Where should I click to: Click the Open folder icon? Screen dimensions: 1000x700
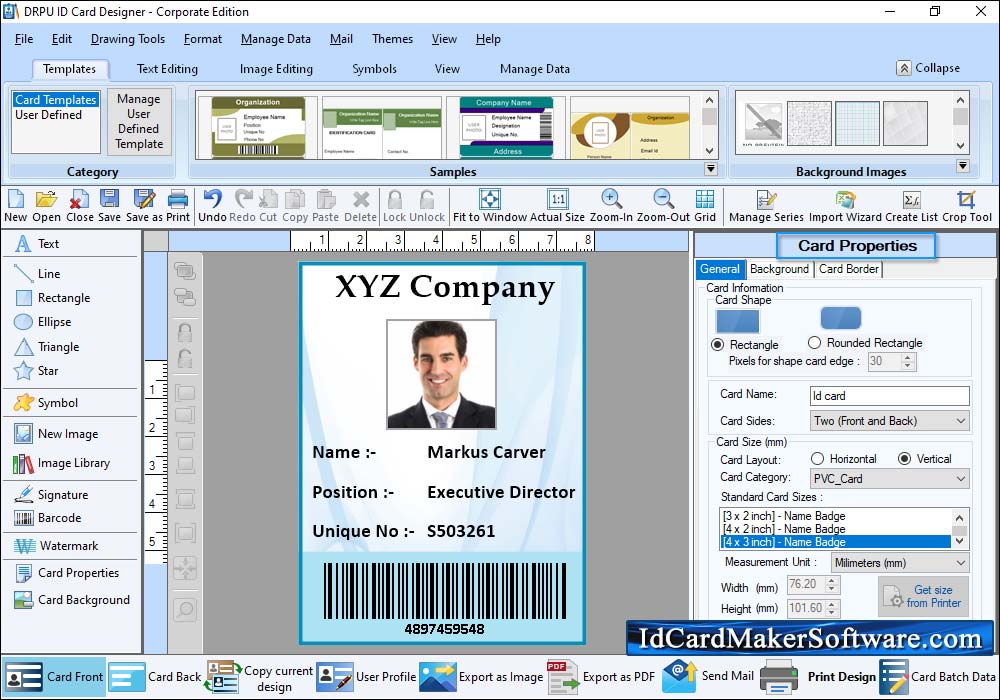point(46,199)
